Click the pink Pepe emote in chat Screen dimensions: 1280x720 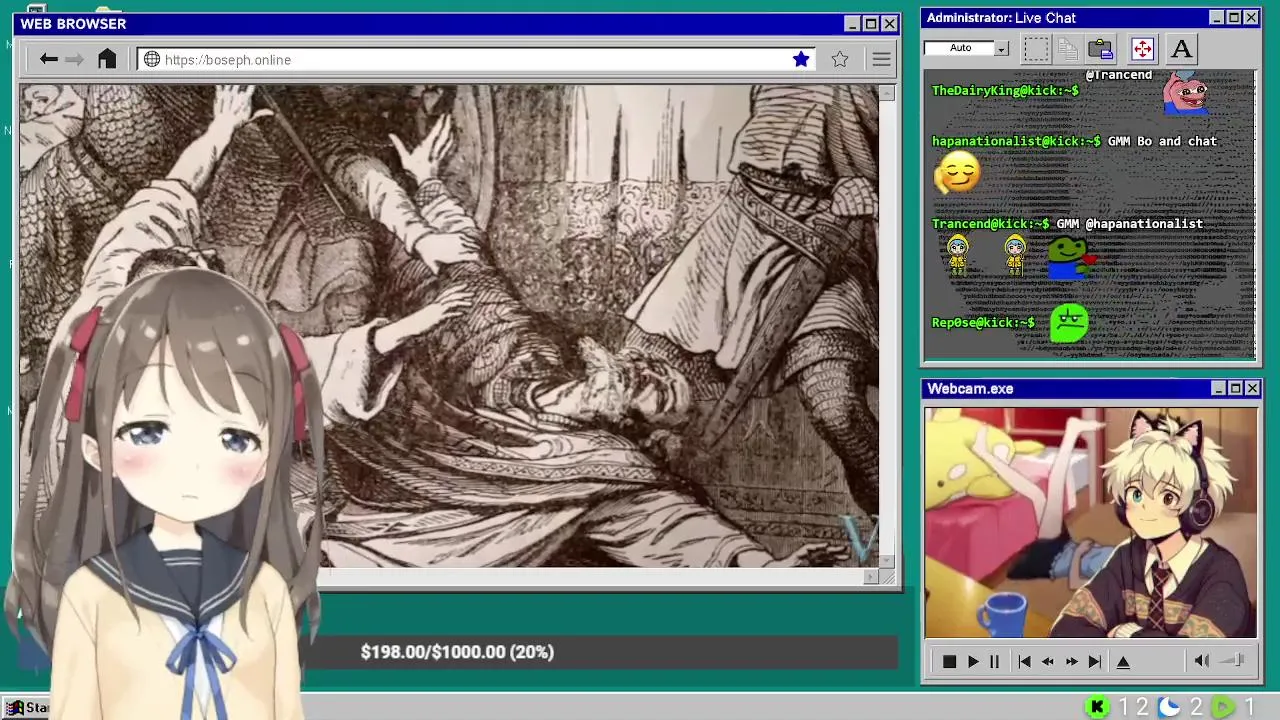pos(1186,94)
